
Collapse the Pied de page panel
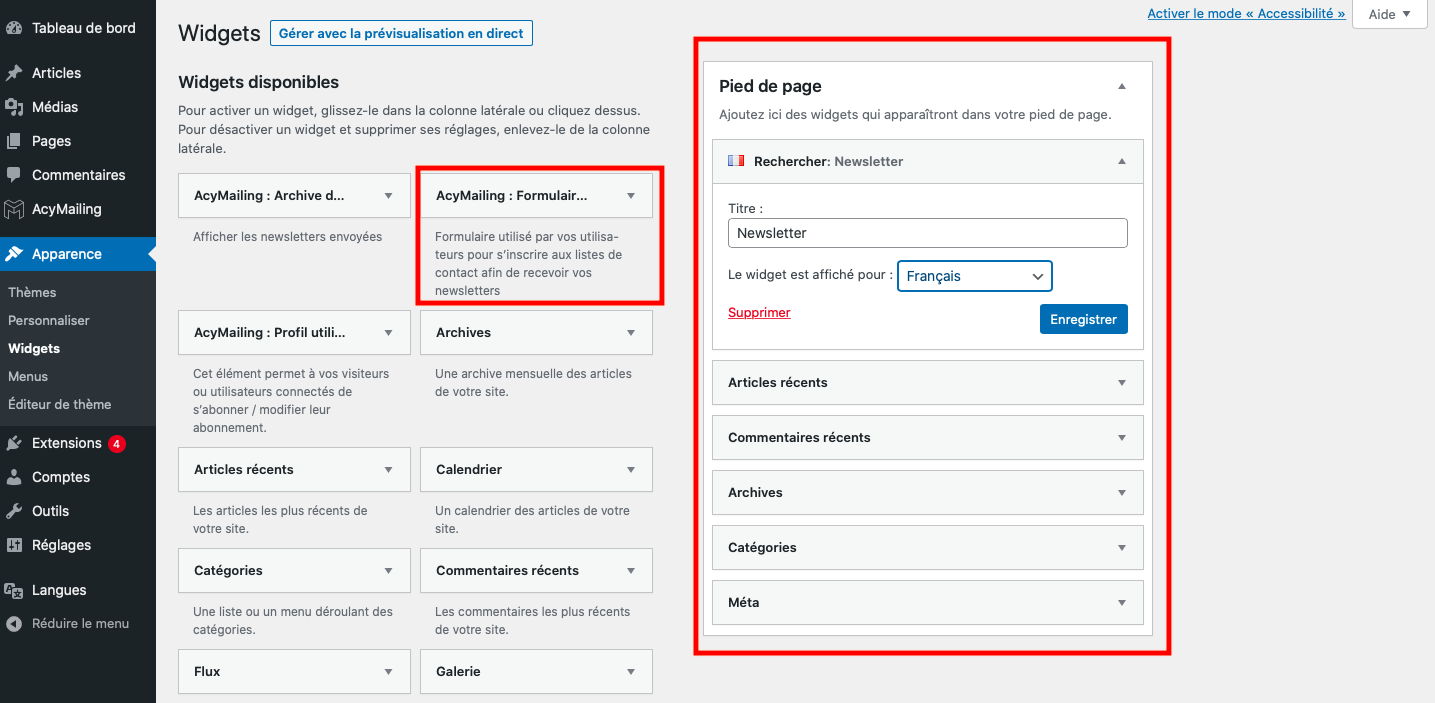point(1122,87)
